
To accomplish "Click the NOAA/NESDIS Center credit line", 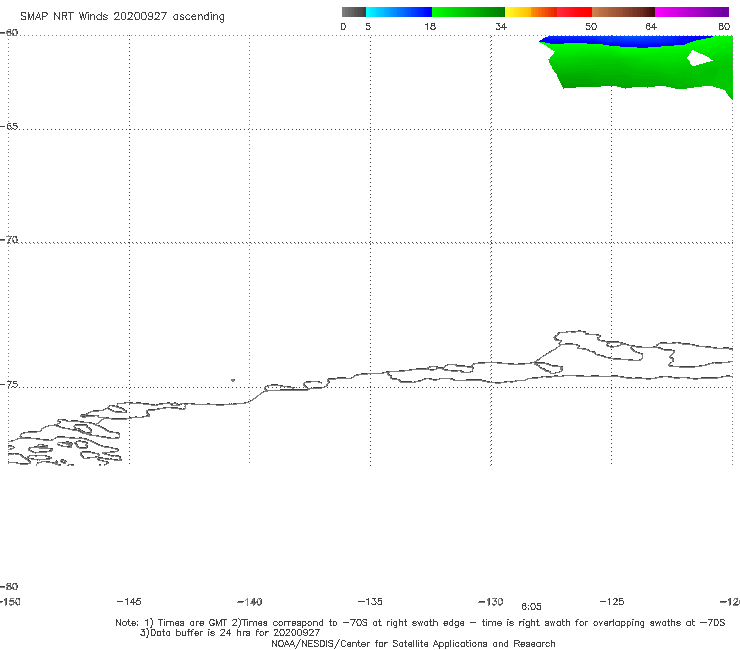I will coord(413,644).
